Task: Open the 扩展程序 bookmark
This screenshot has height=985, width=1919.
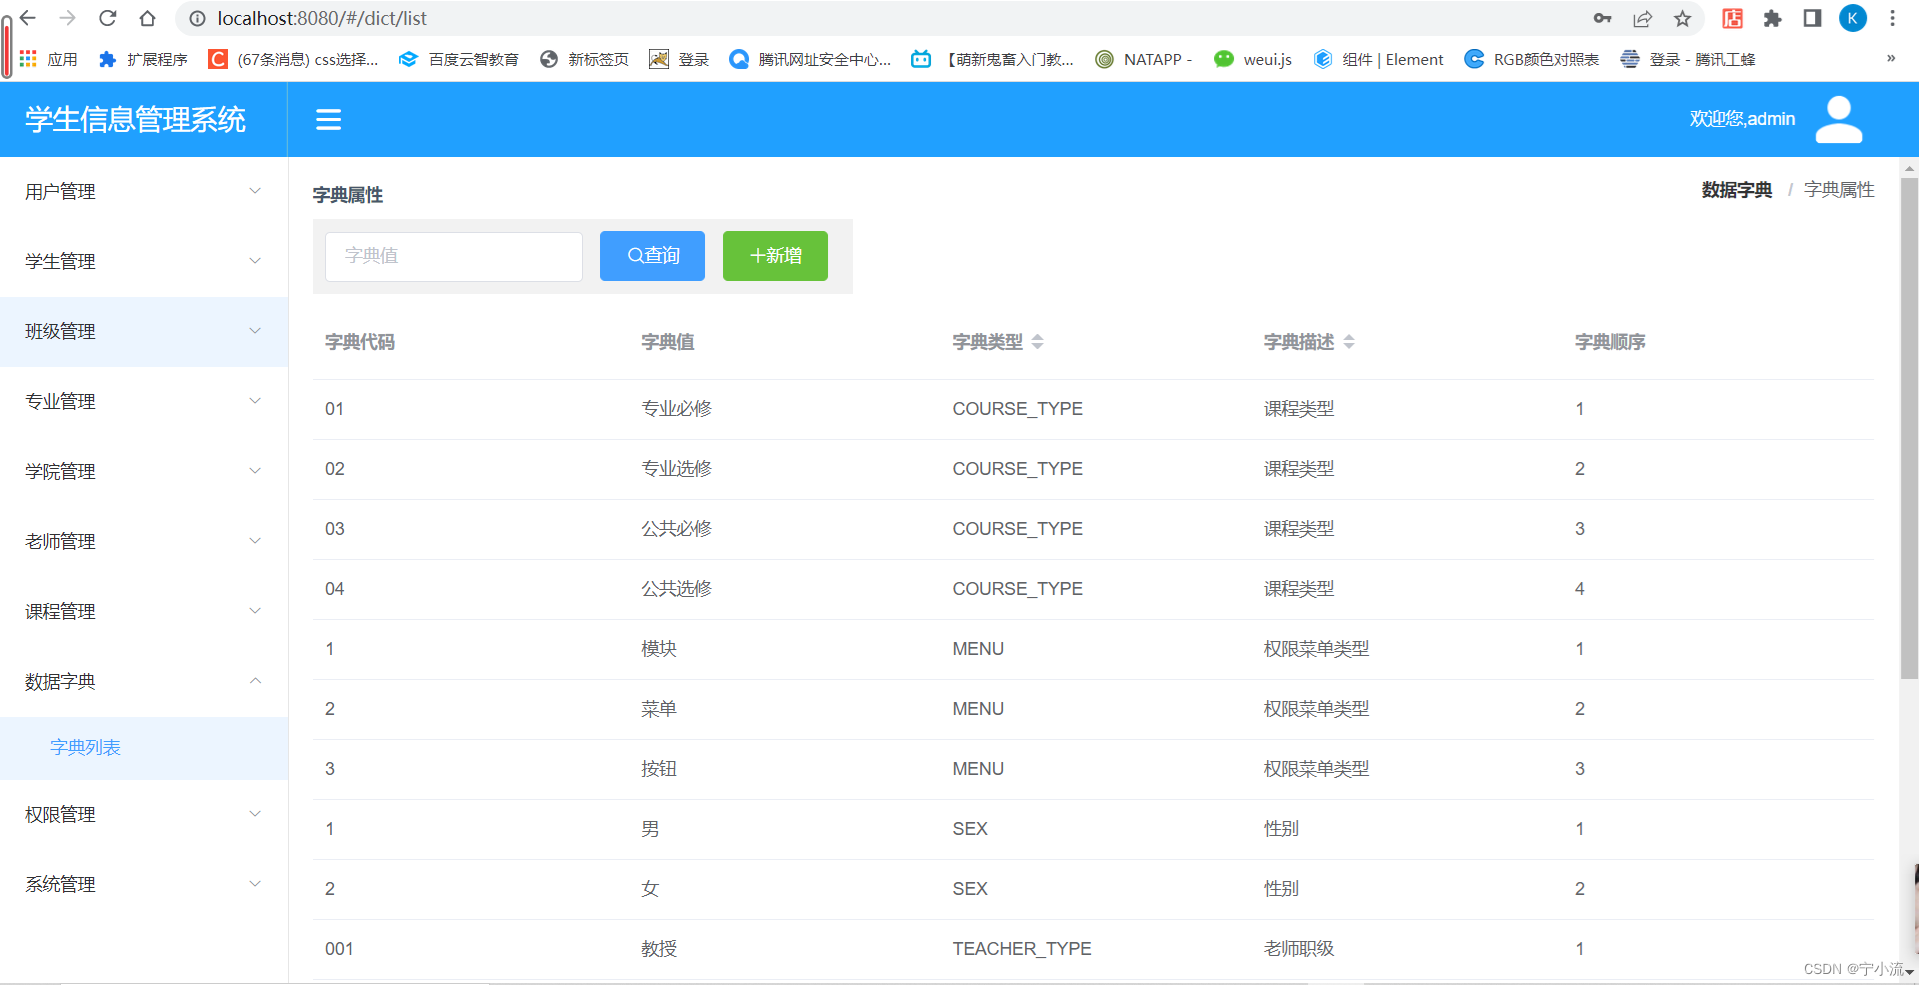Action: (143, 59)
